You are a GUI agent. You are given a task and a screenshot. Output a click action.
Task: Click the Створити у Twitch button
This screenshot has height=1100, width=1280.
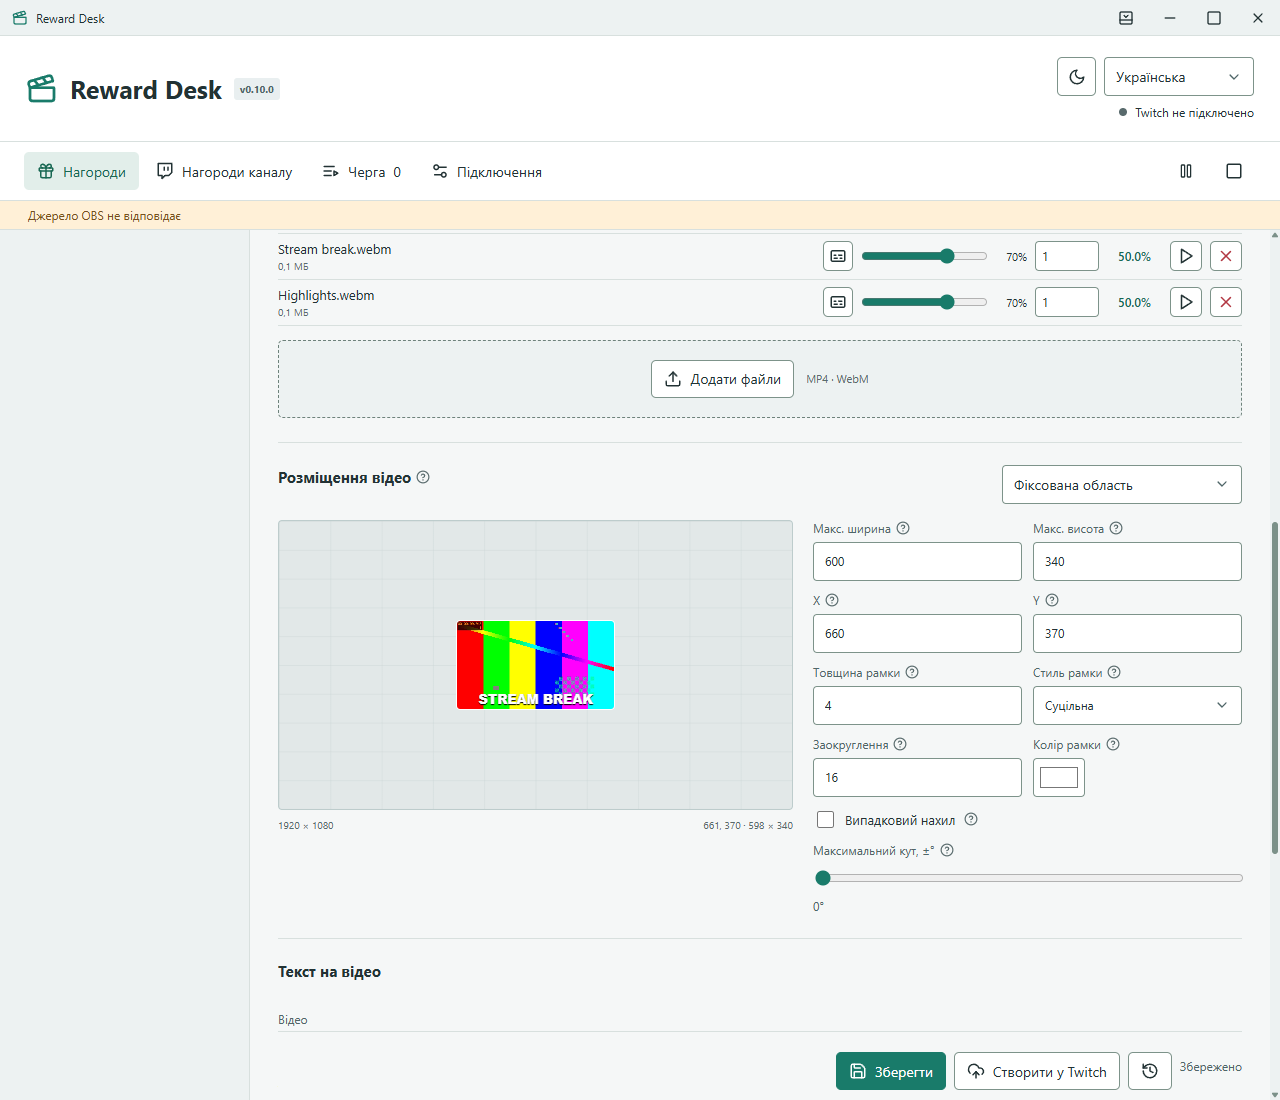(x=1037, y=1071)
